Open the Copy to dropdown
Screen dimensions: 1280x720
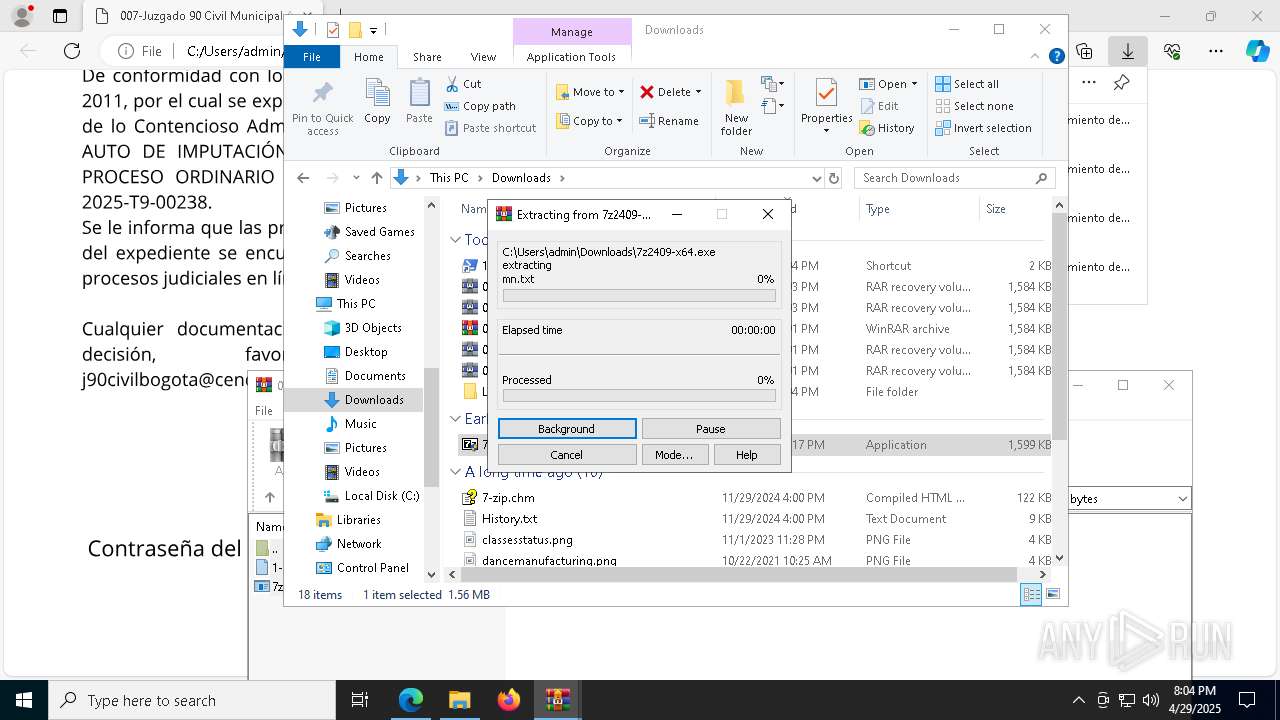(x=589, y=121)
